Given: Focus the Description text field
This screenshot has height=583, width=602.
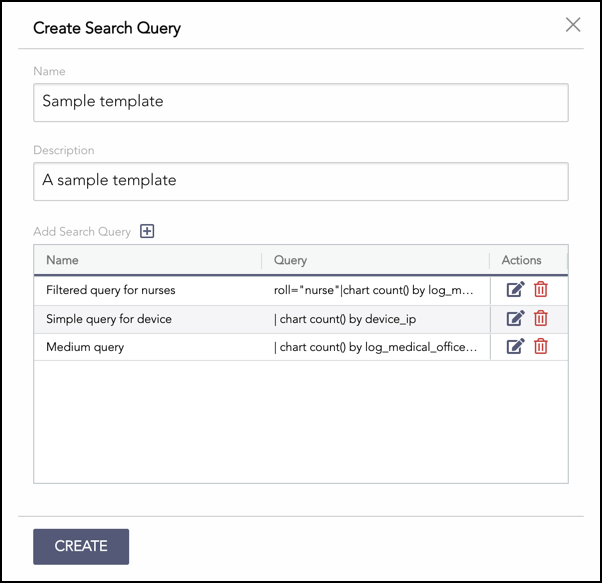Looking at the screenshot, I should click(x=300, y=181).
